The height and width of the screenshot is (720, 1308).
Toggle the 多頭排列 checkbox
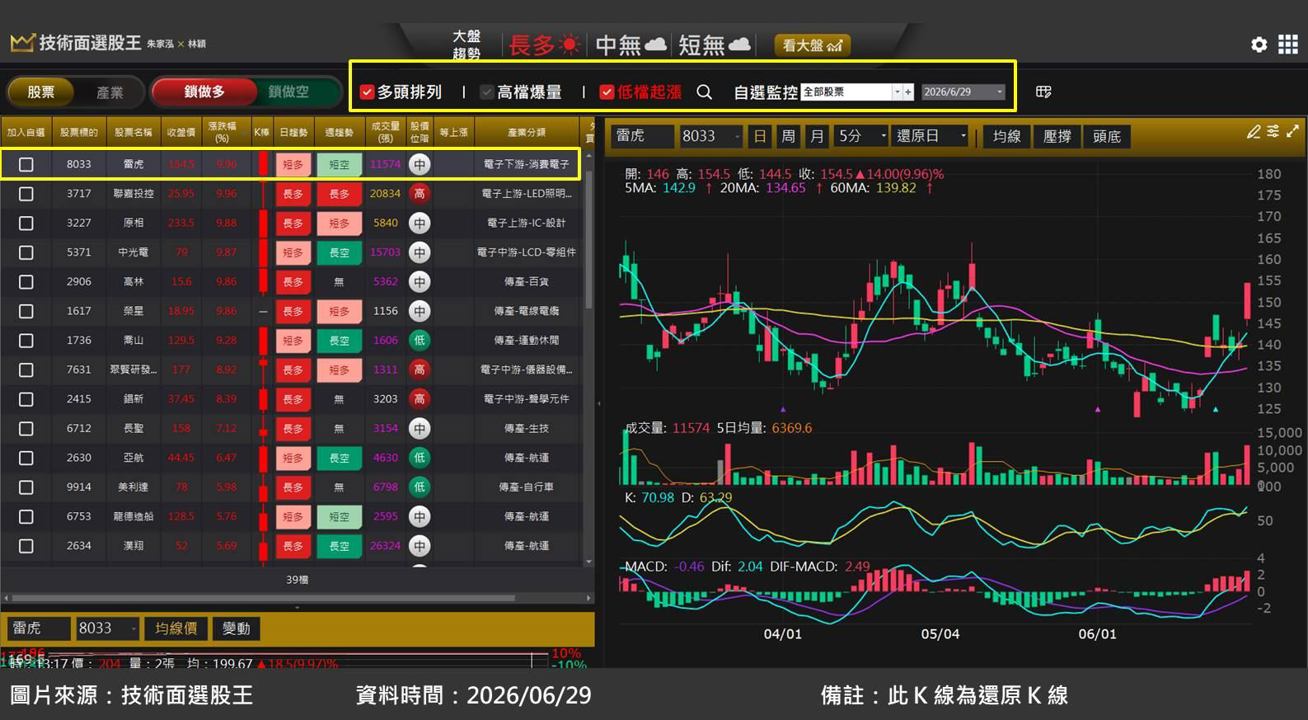367,92
